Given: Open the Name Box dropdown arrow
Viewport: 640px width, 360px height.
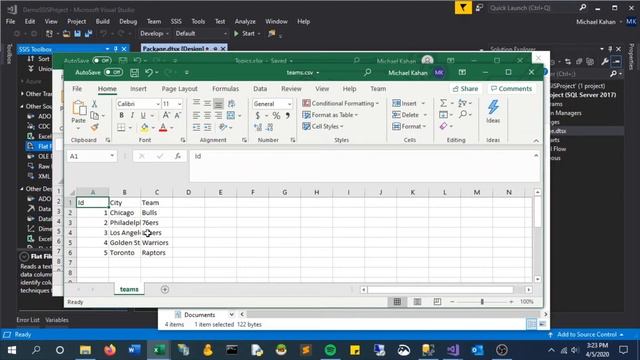Looking at the screenshot, I should coord(112,156).
